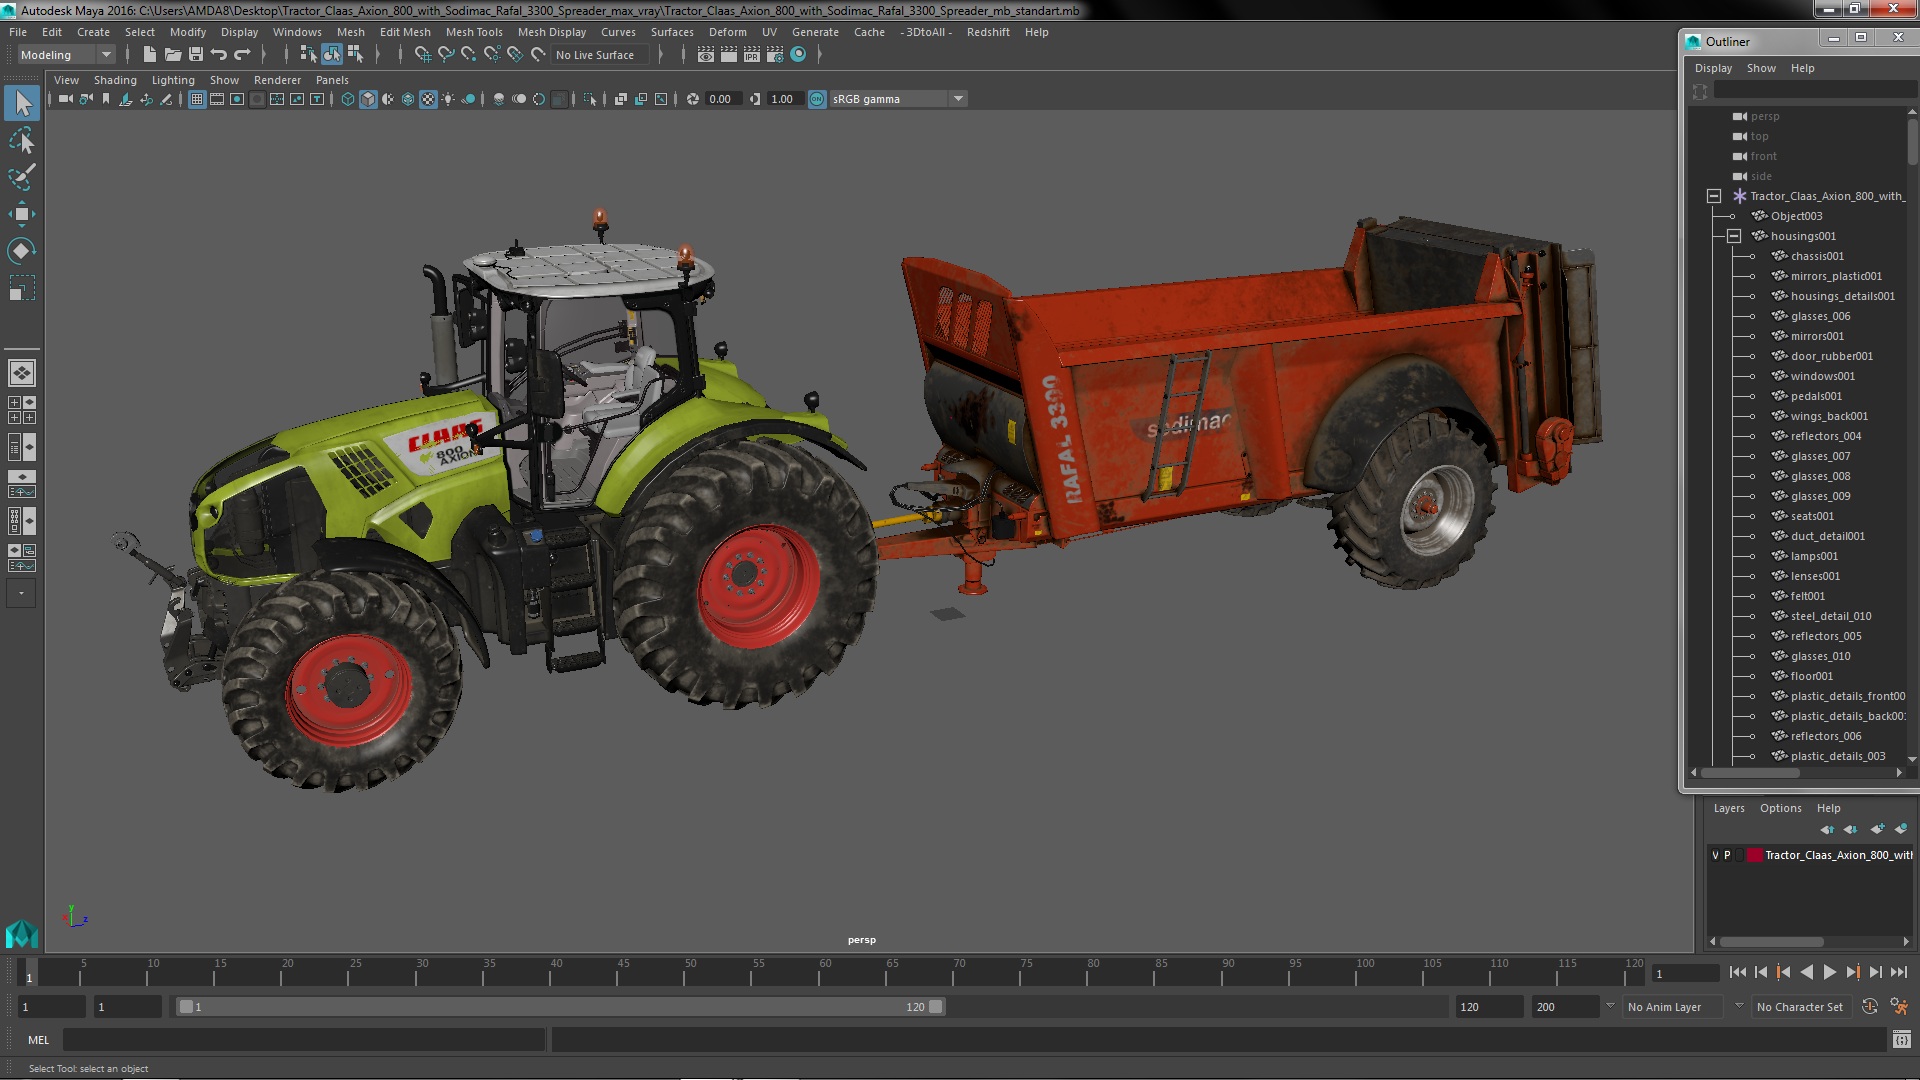Collapse Tractor_Claas_Axion_800 group in Outliner
The height and width of the screenshot is (1080, 1920).
(x=1713, y=196)
